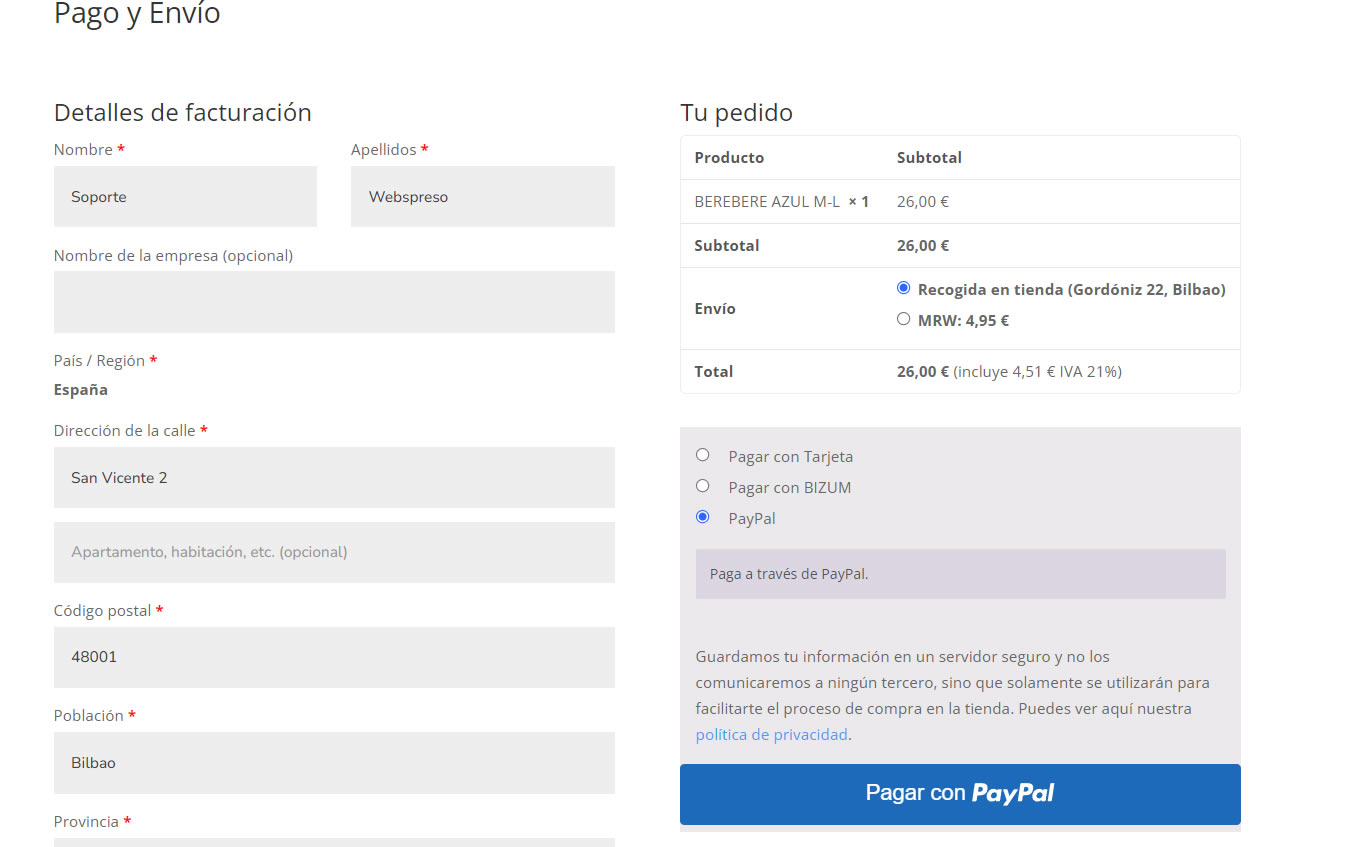The width and height of the screenshot is (1351, 847).
Task: Focus the Nombre de la empresa field
Action: click(334, 302)
